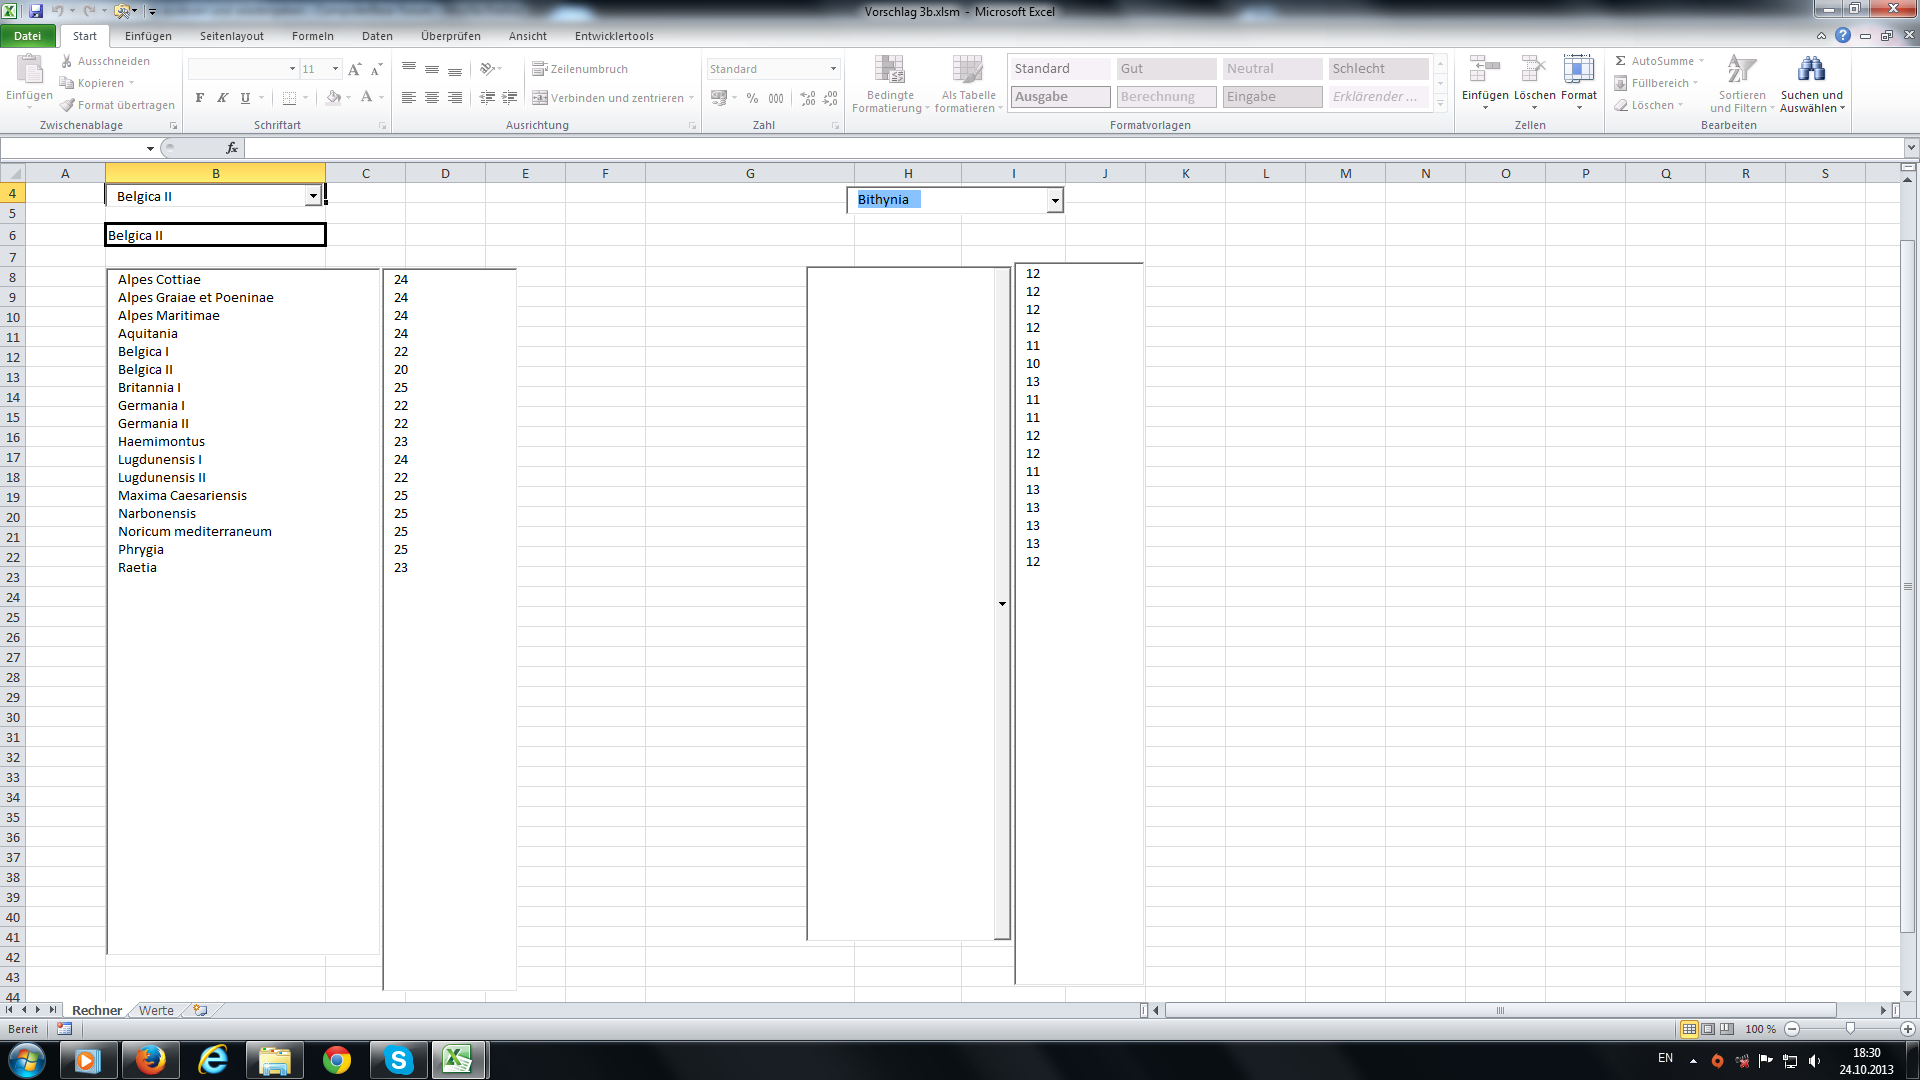Click the Format übertragen paintbrush
1920x1080 pixels.
pyautogui.click(x=67, y=105)
